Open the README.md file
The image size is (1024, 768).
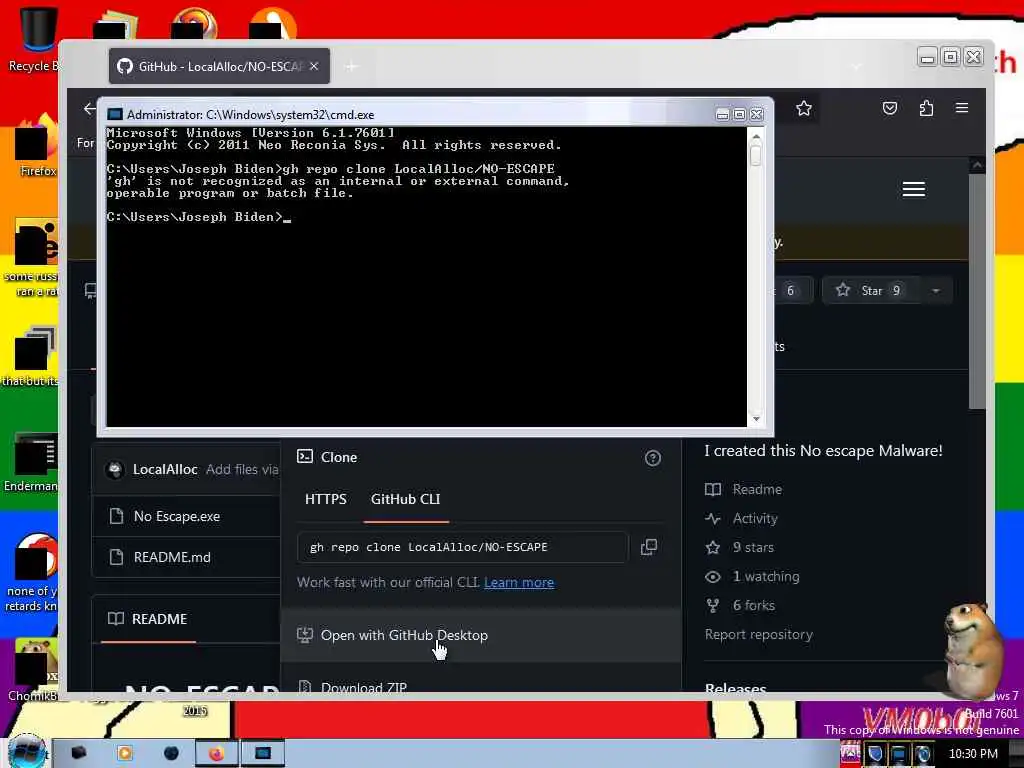pyautogui.click(x=172, y=558)
